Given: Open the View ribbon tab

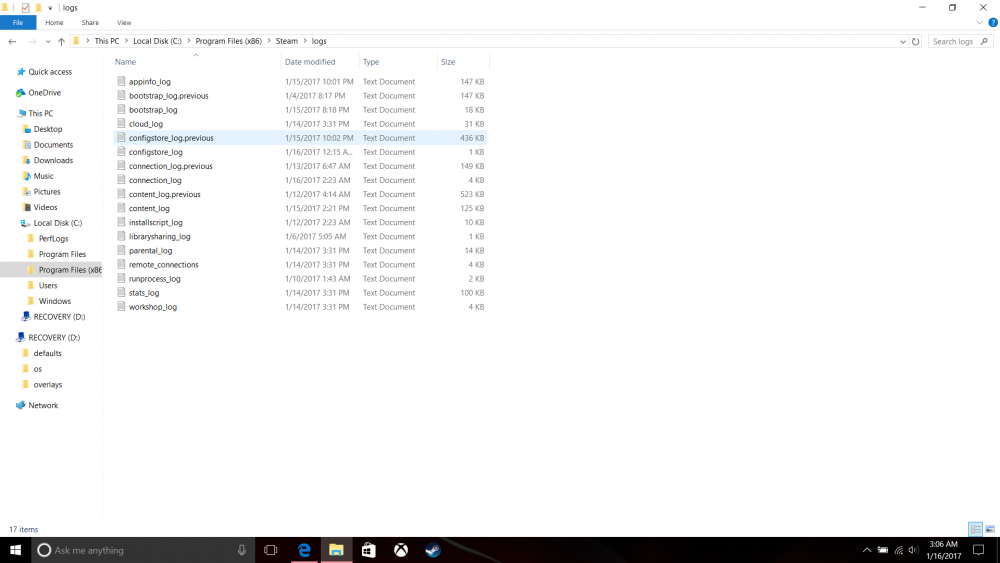Looking at the screenshot, I should click(x=124, y=22).
